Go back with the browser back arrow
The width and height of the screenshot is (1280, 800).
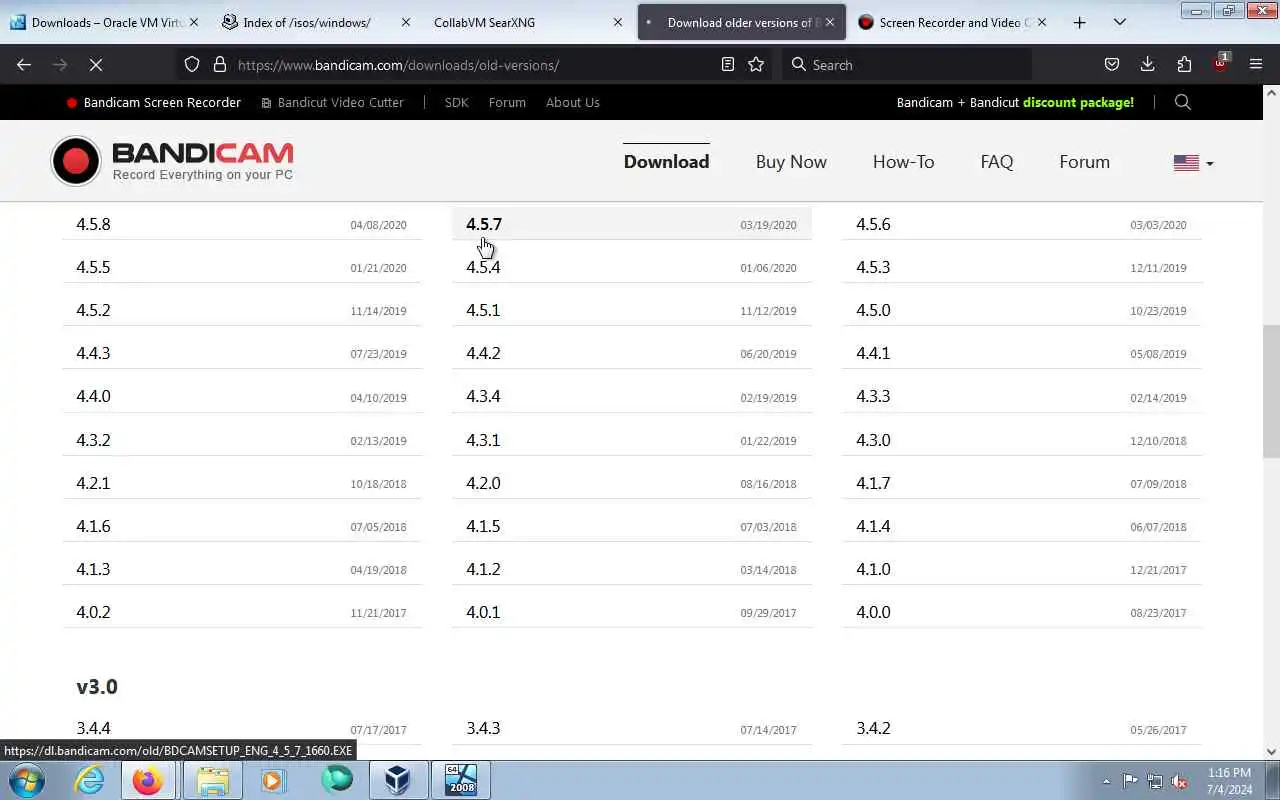[24, 64]
